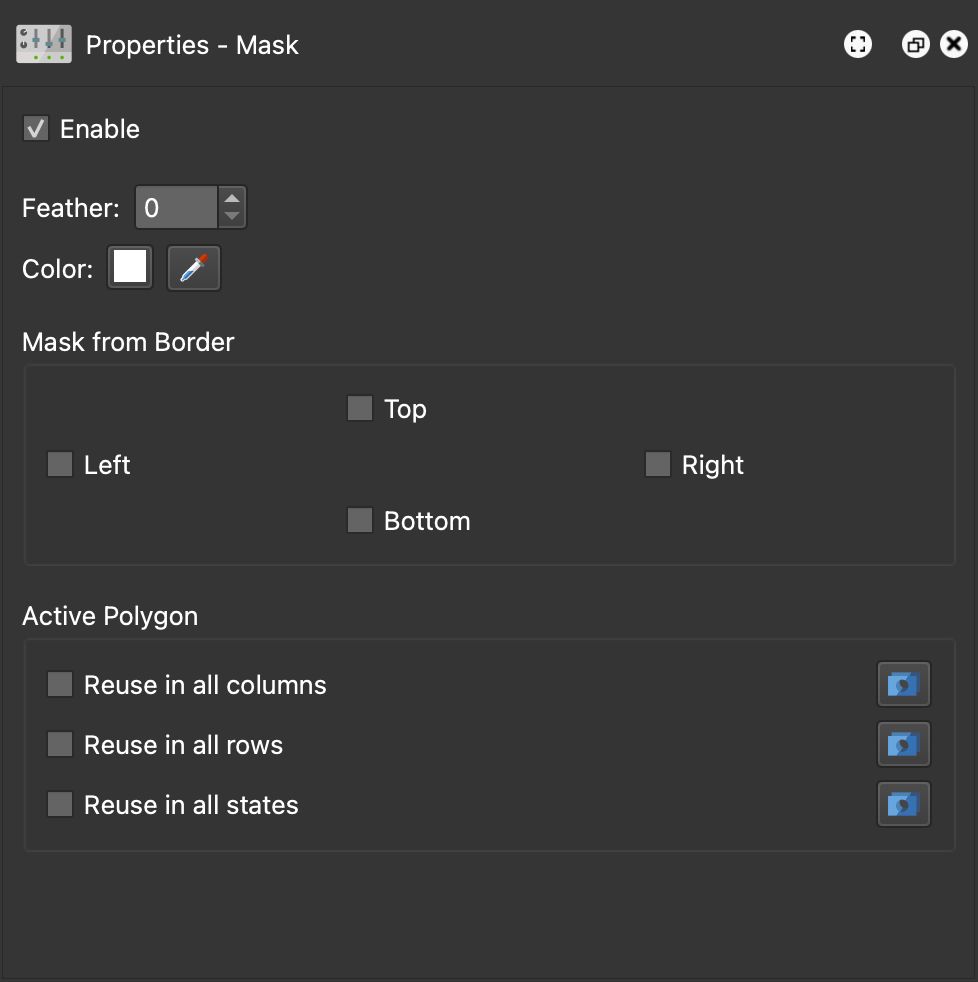Click into the Feather value field

pyautogui.click(x=177, y=207)
